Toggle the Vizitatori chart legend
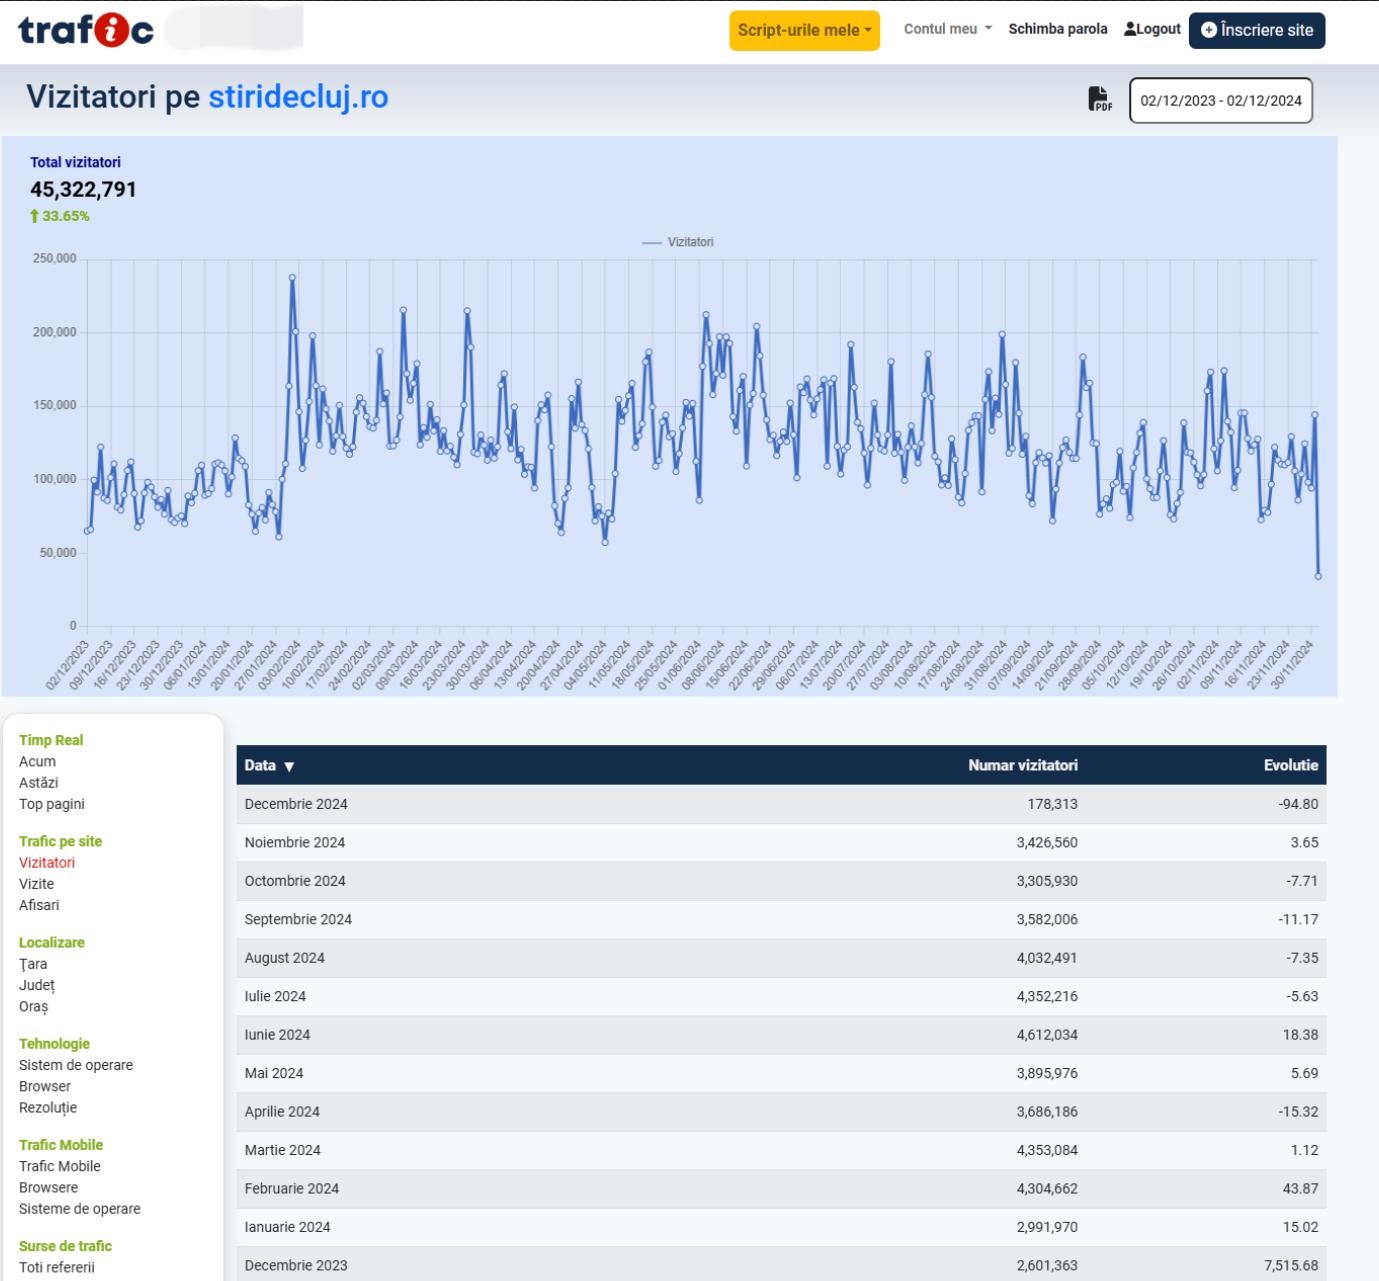The image size is (1379, 1281). [677, 242]
